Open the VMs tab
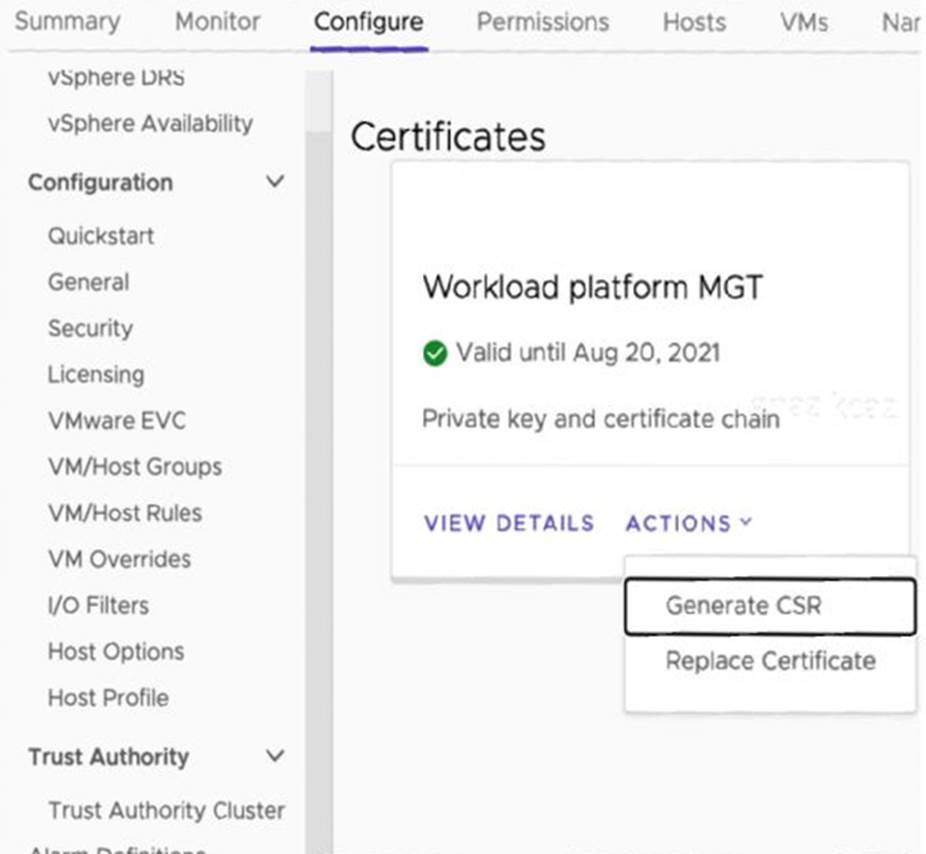Image resolution: width=926 pixels, height=854 pixels. pos(804,22)
